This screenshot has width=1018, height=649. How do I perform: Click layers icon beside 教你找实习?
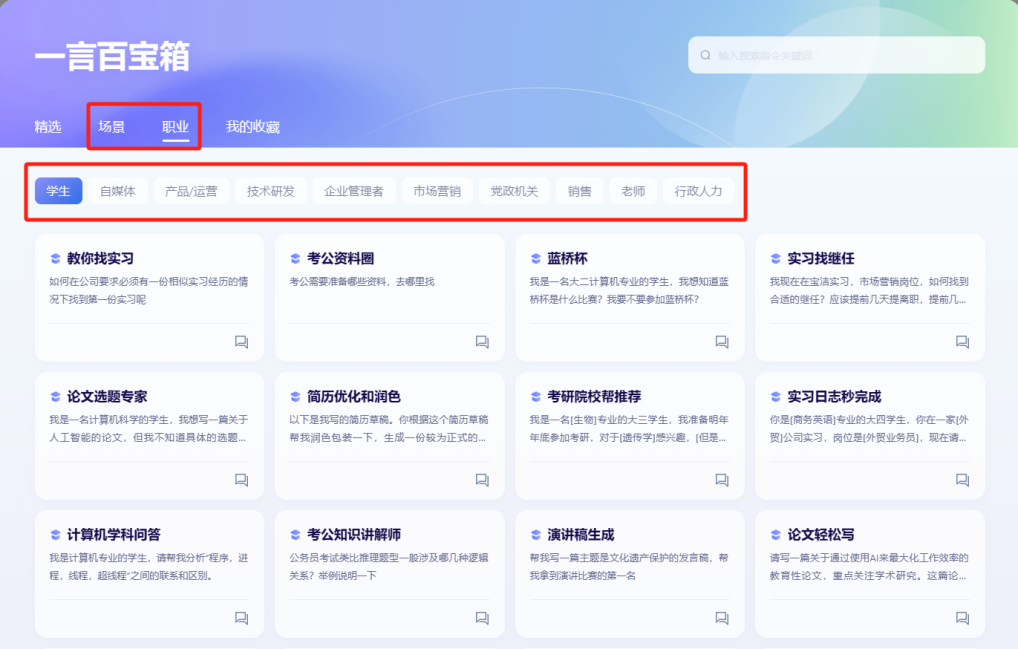point(55,258)
